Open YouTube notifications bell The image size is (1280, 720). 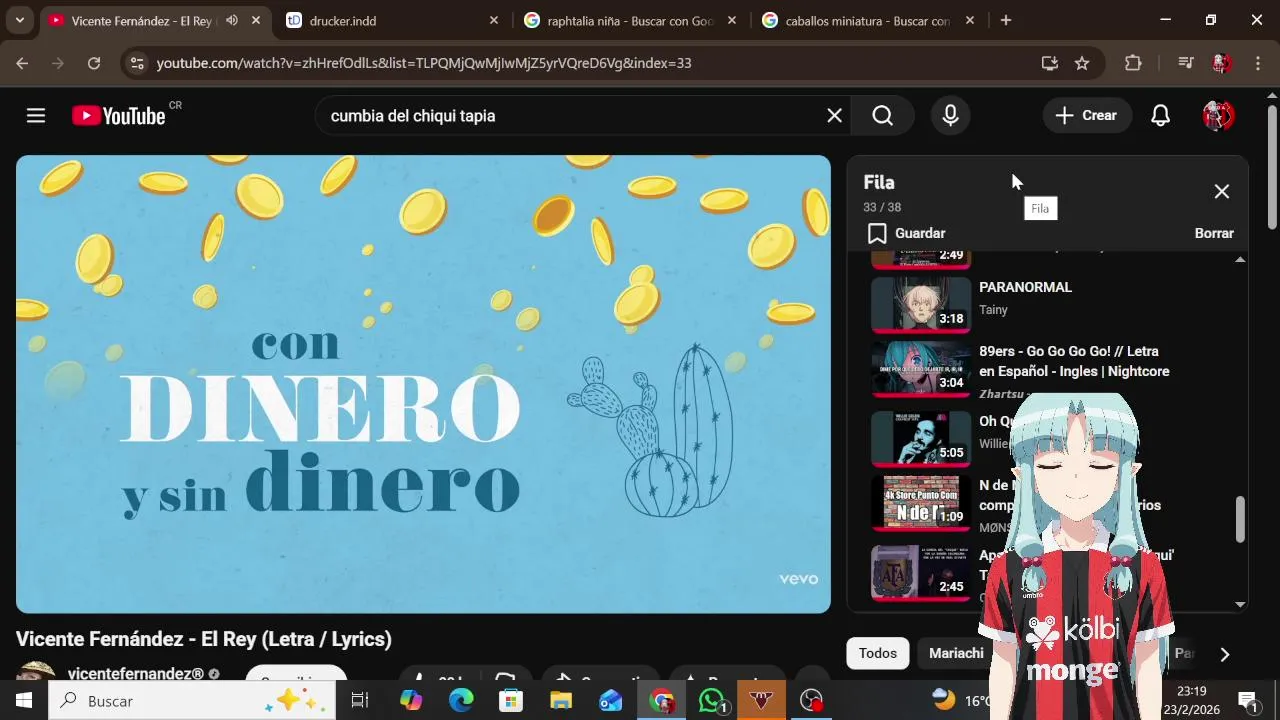tap(1160, 116)
